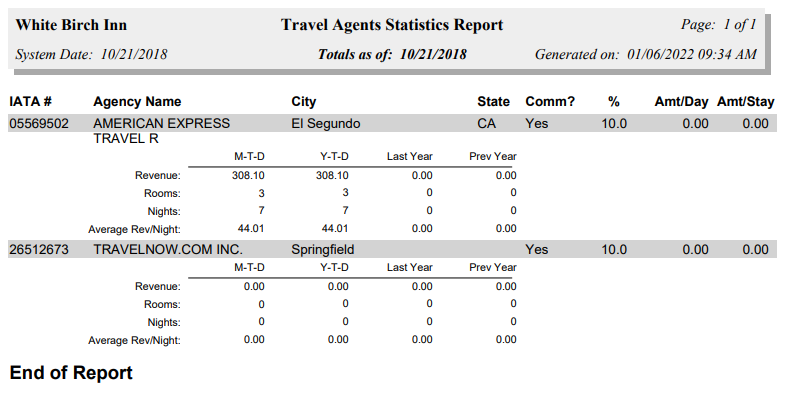This screenshot has width=785, height=396.
Task: Select IATA number 05569502
Action: (39, 124)
